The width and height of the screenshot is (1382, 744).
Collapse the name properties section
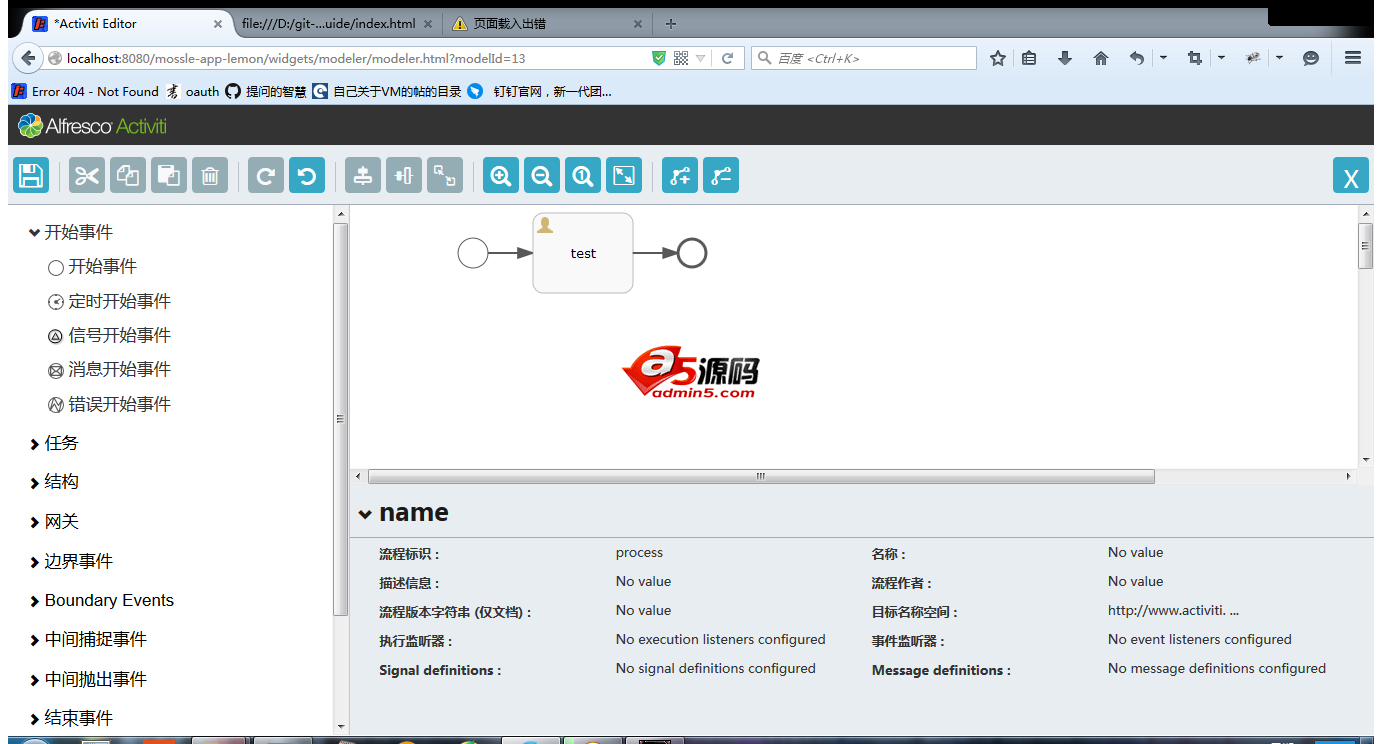click(366, 514)
